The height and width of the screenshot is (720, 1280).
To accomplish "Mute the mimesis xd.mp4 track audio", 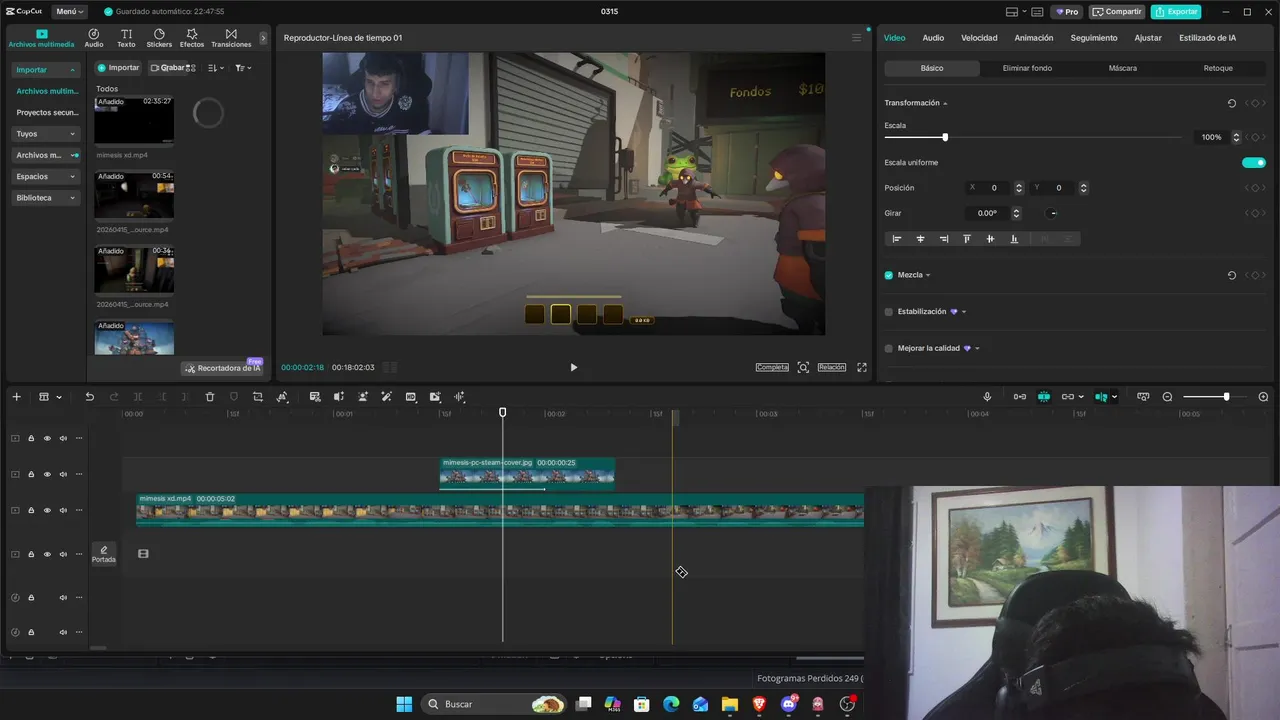I will [63, 510].
